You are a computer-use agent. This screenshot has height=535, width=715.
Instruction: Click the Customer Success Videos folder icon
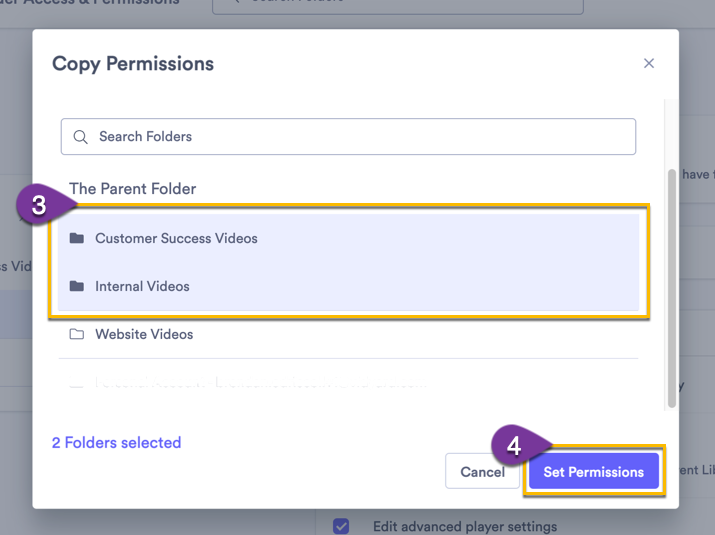coord(77,238)
